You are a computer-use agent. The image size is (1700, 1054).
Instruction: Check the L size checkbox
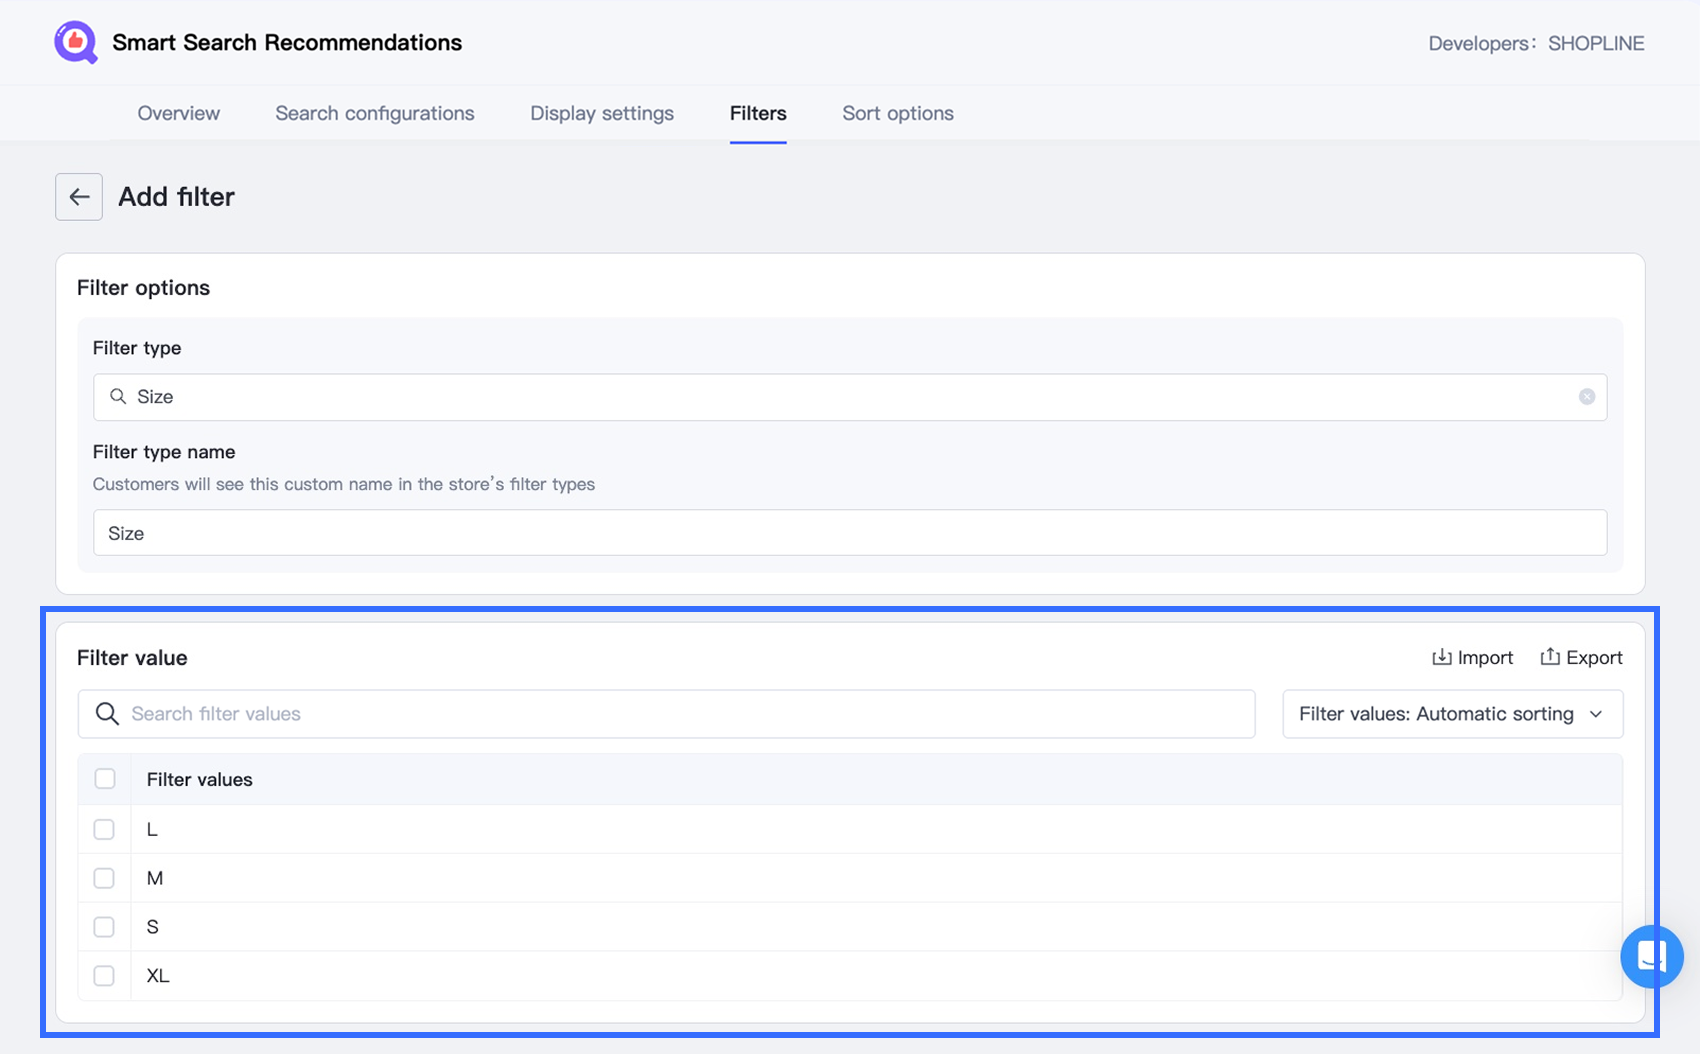104,829
